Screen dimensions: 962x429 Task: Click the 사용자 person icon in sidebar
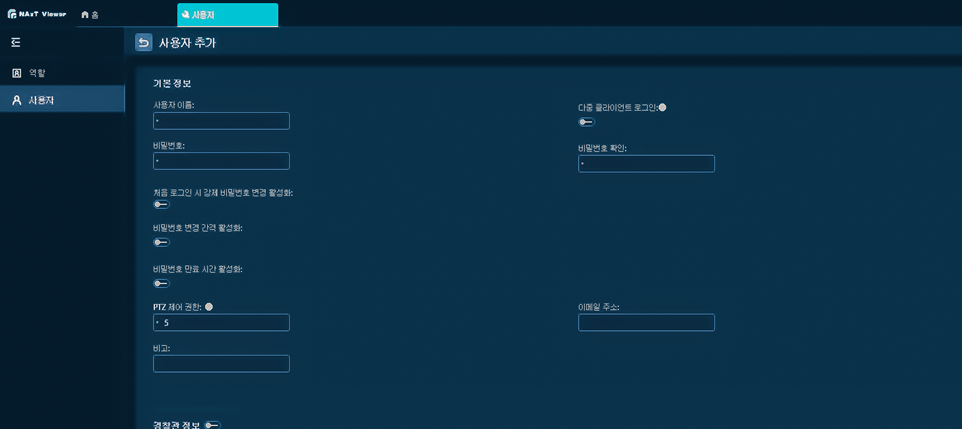click(x=16, y=100)
